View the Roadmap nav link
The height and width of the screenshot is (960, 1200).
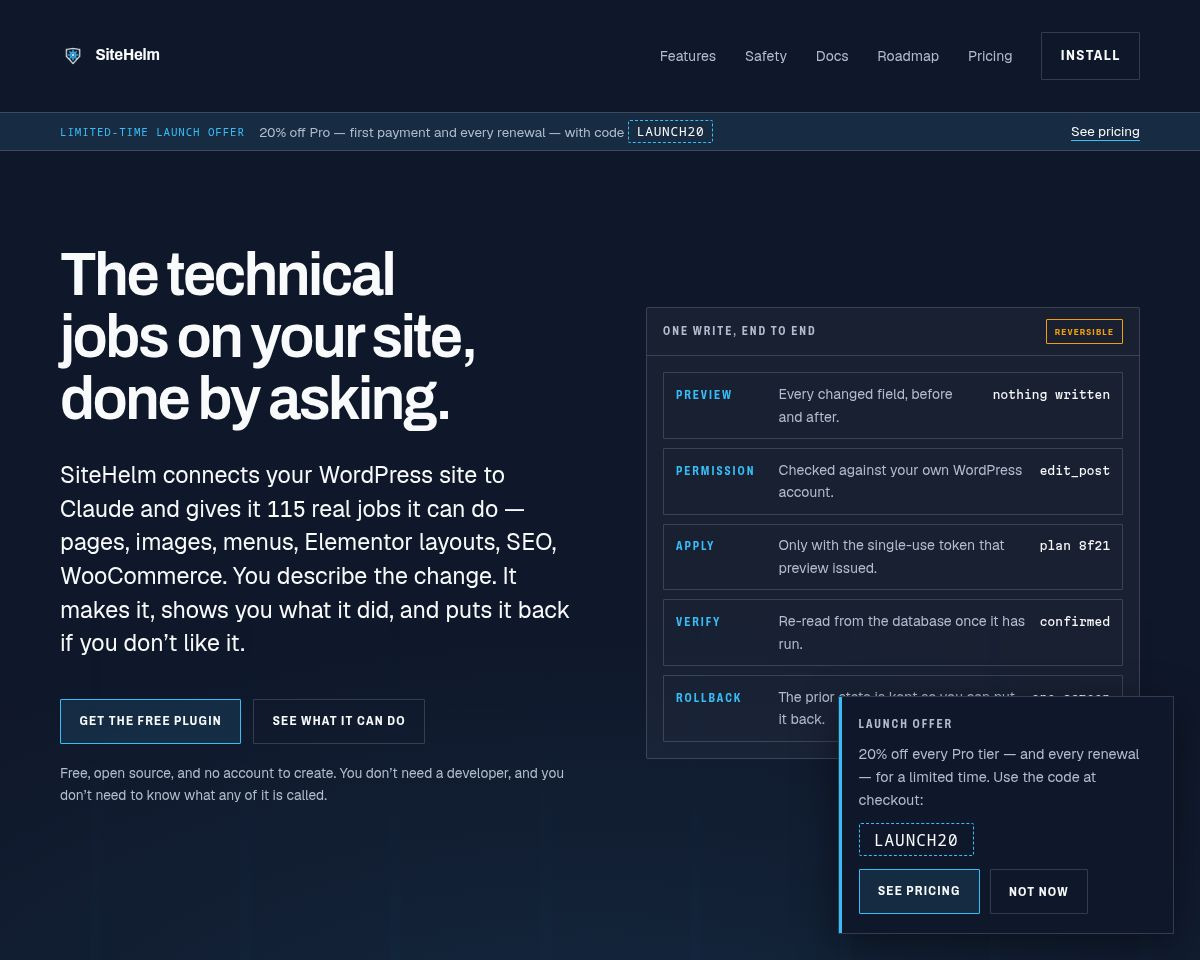pos(908,56)
